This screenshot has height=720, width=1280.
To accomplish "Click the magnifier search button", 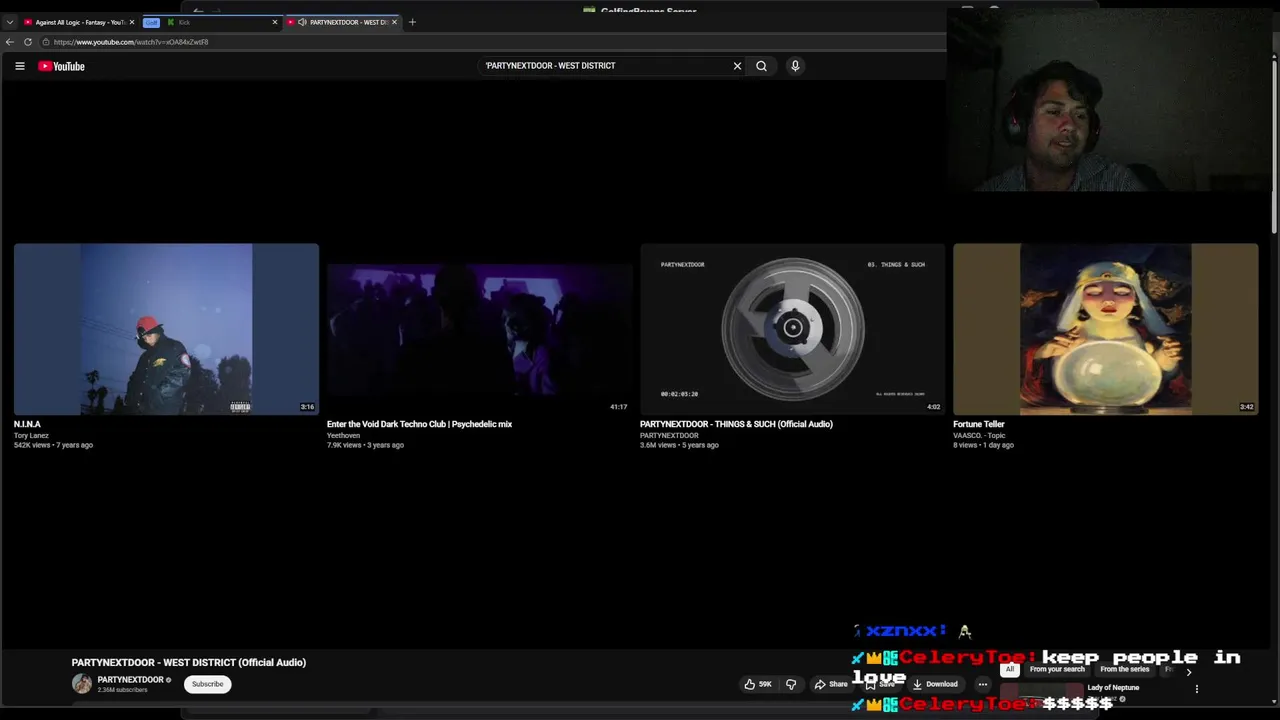I will [761, 66].
